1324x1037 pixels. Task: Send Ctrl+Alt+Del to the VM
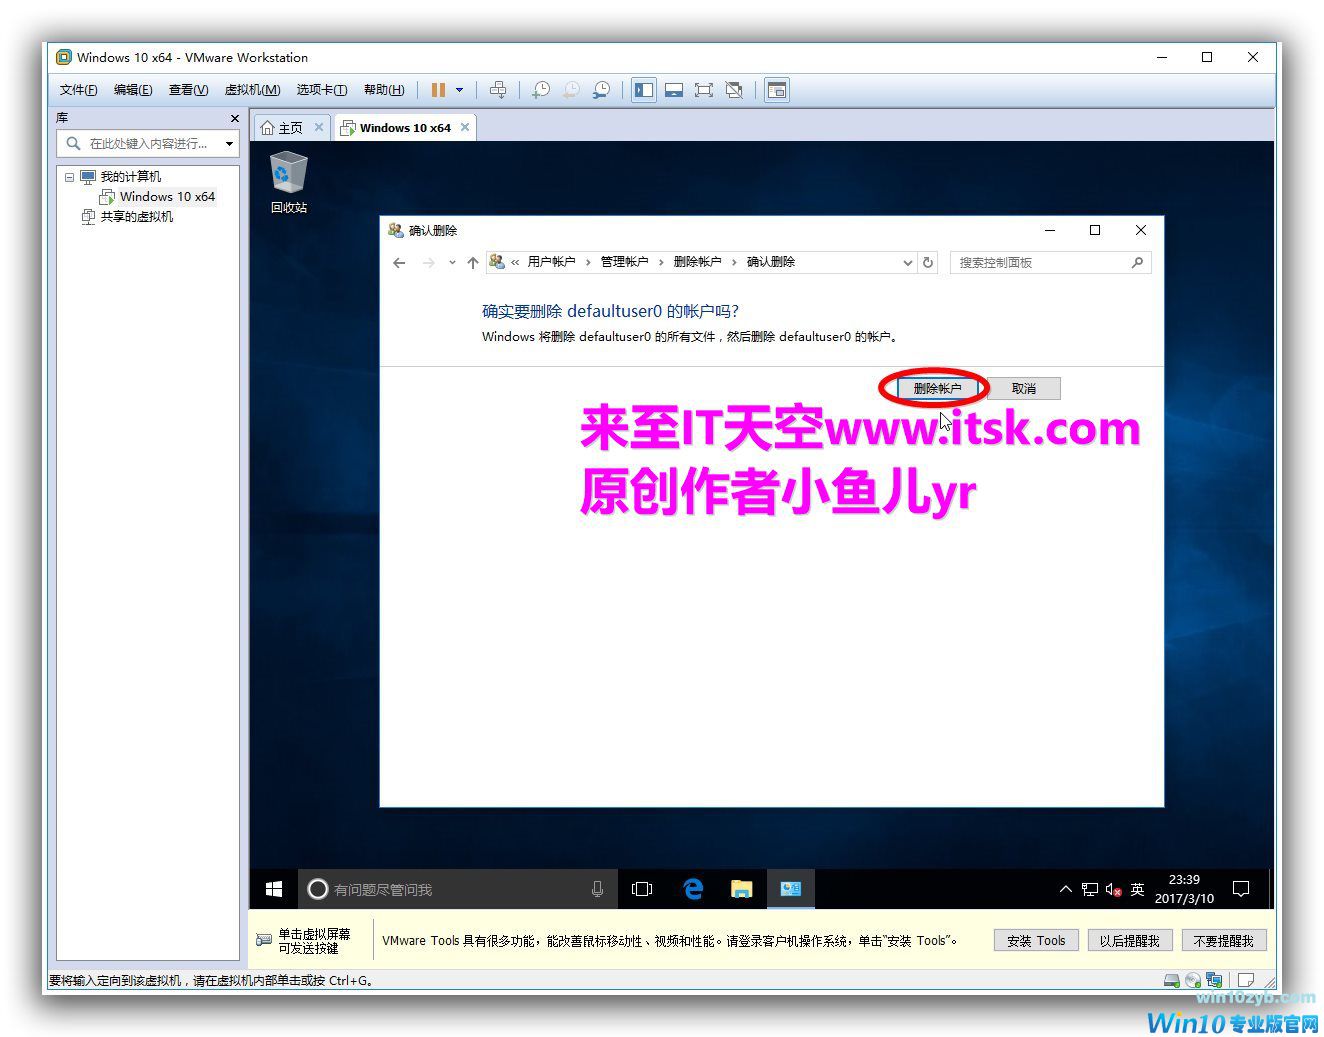coord(498,90)
